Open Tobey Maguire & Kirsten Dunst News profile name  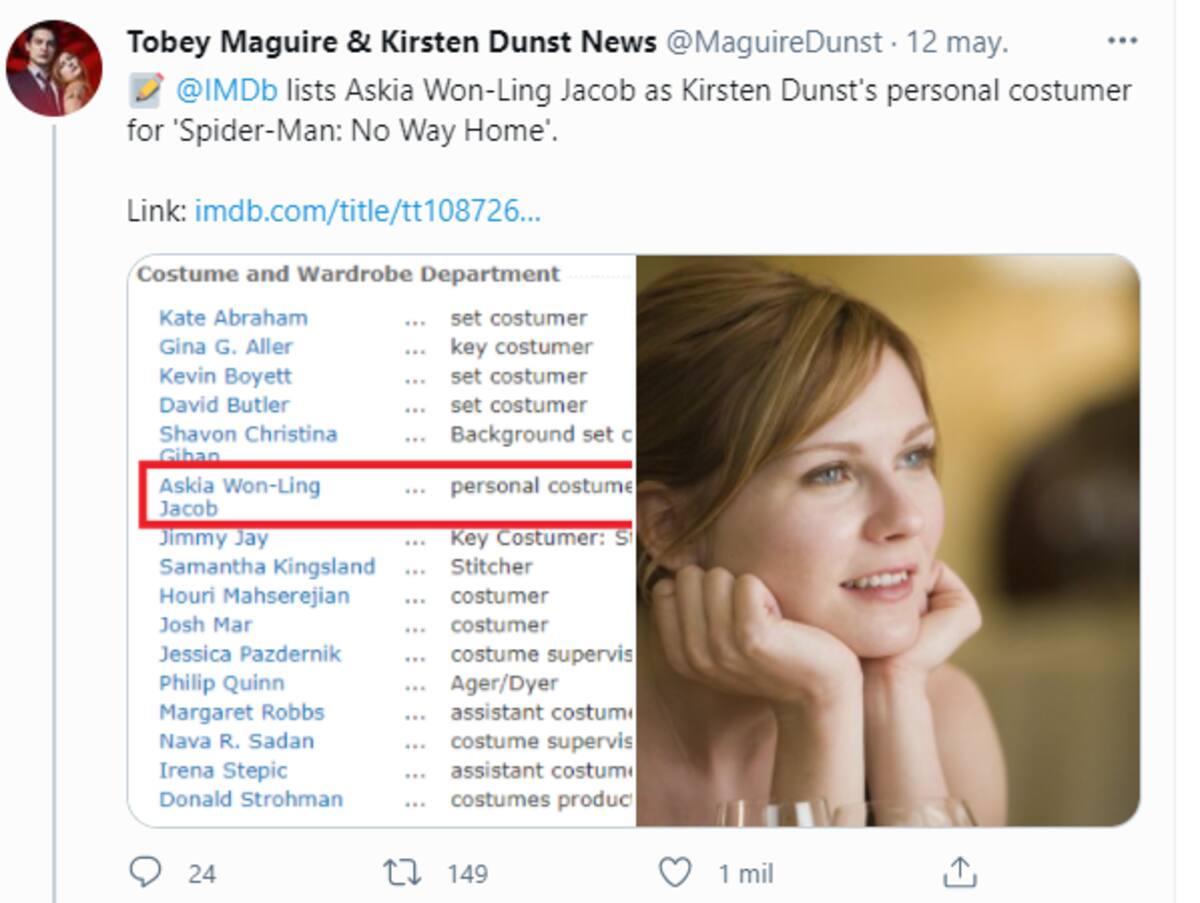pos(391,42)
